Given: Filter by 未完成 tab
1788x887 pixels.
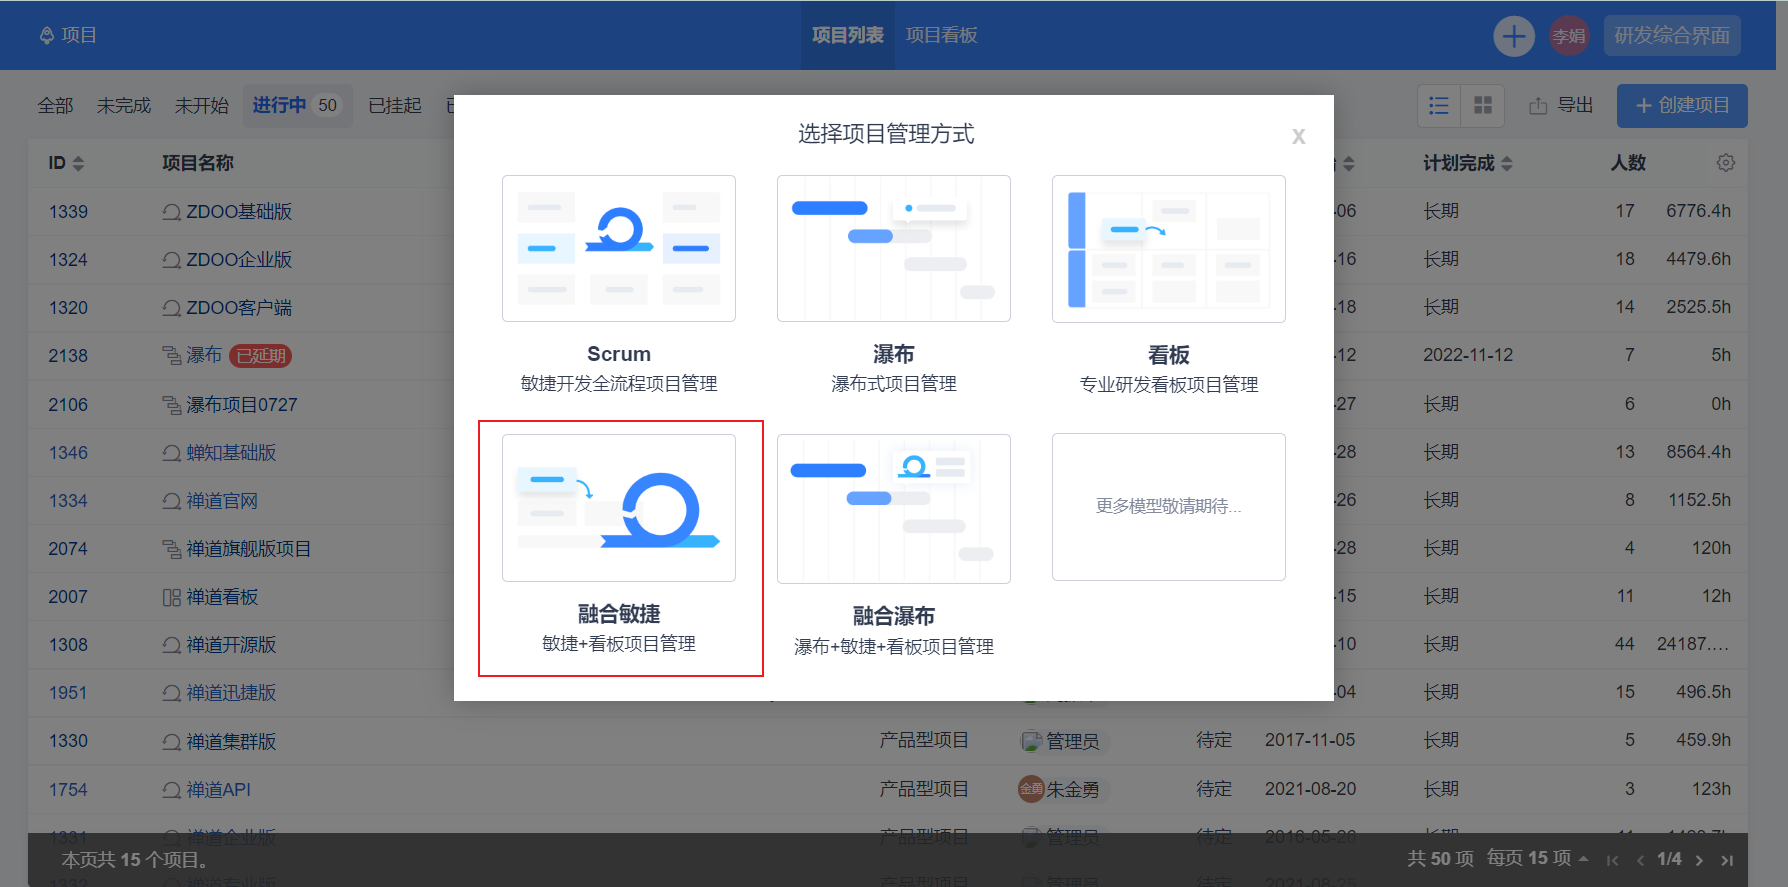Looking at the screenshot, I should (x=124, y=105).
